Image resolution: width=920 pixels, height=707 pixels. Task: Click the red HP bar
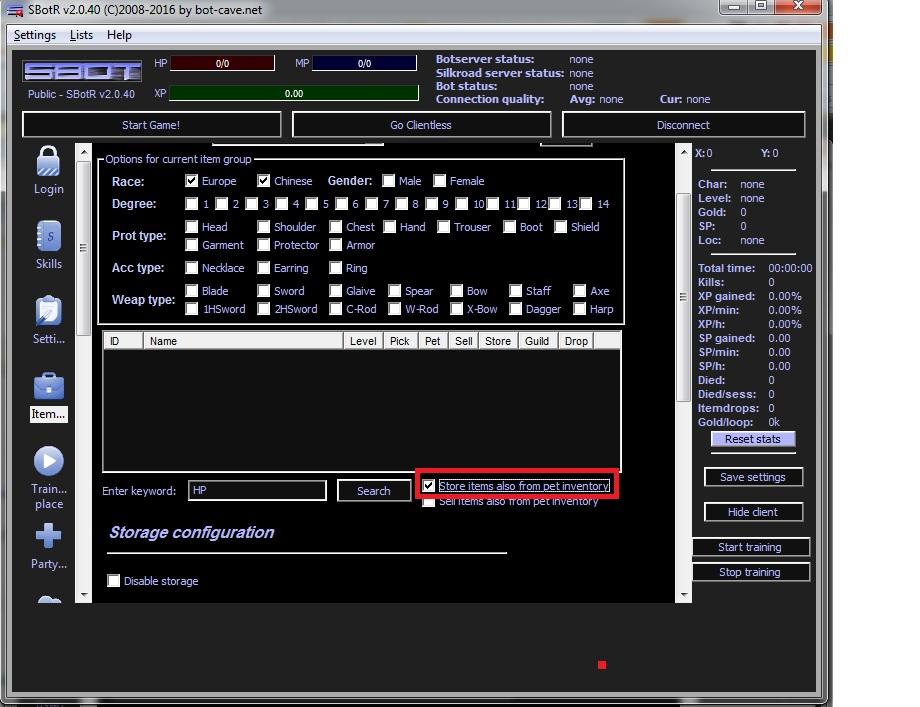(222, 63)
